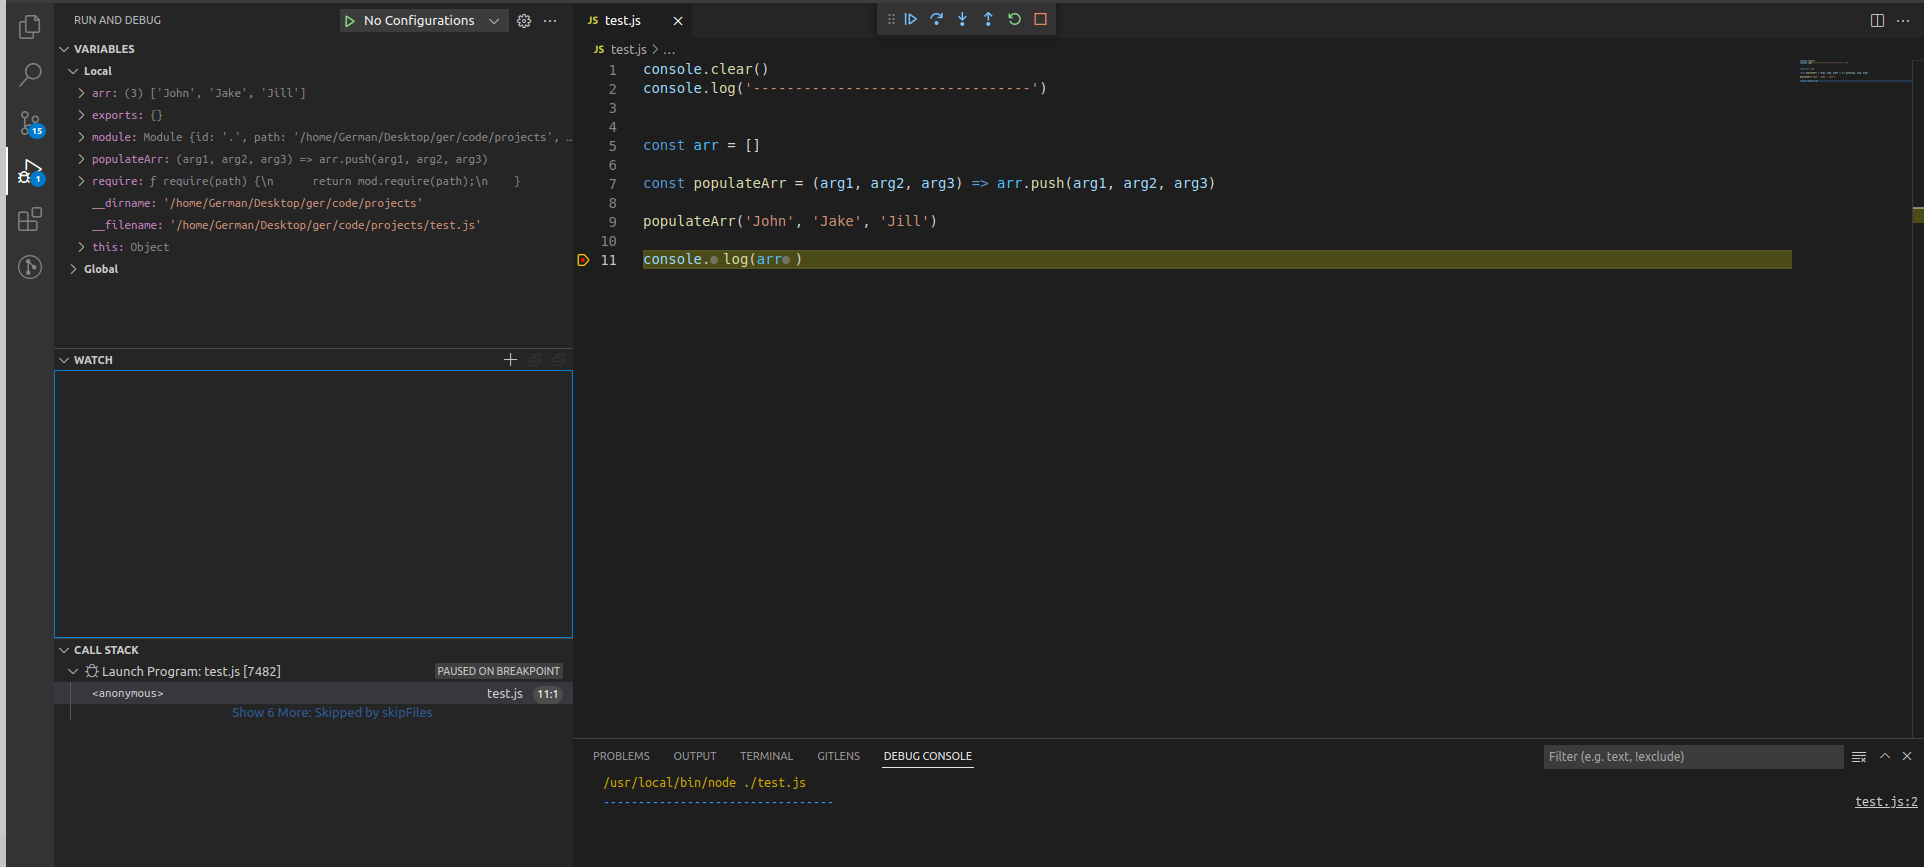Click the Step Over debug button
The height and width of the screenshot is (867, 1924).
[937, 19]
